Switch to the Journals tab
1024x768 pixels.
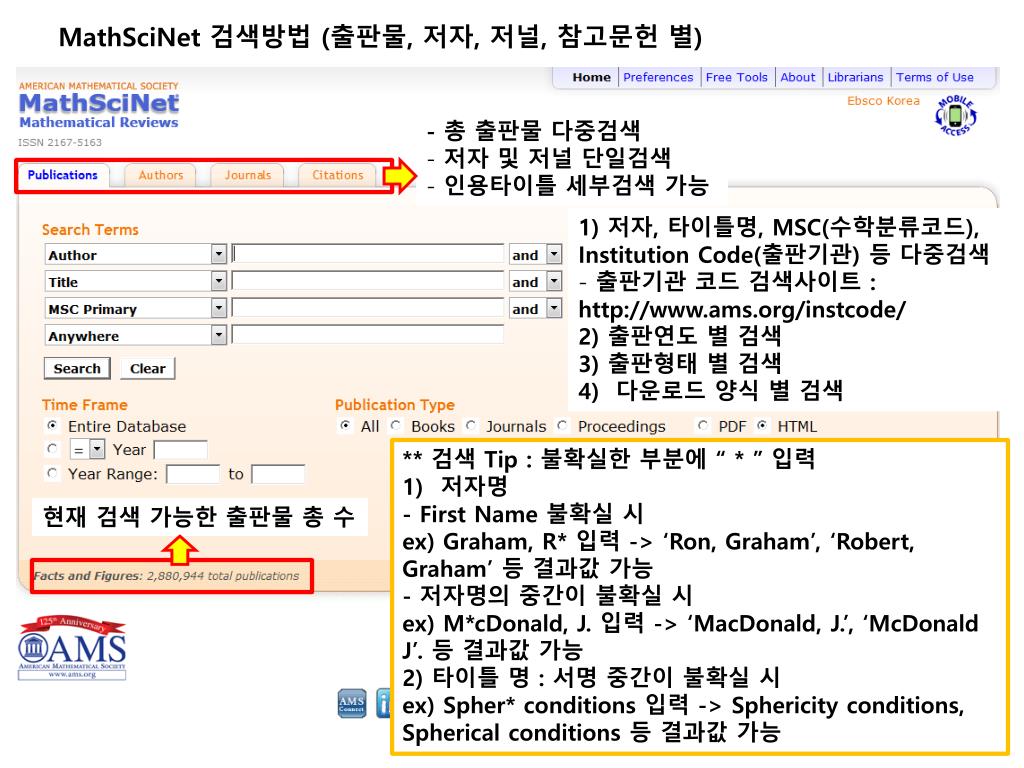(x=248, y=175)
